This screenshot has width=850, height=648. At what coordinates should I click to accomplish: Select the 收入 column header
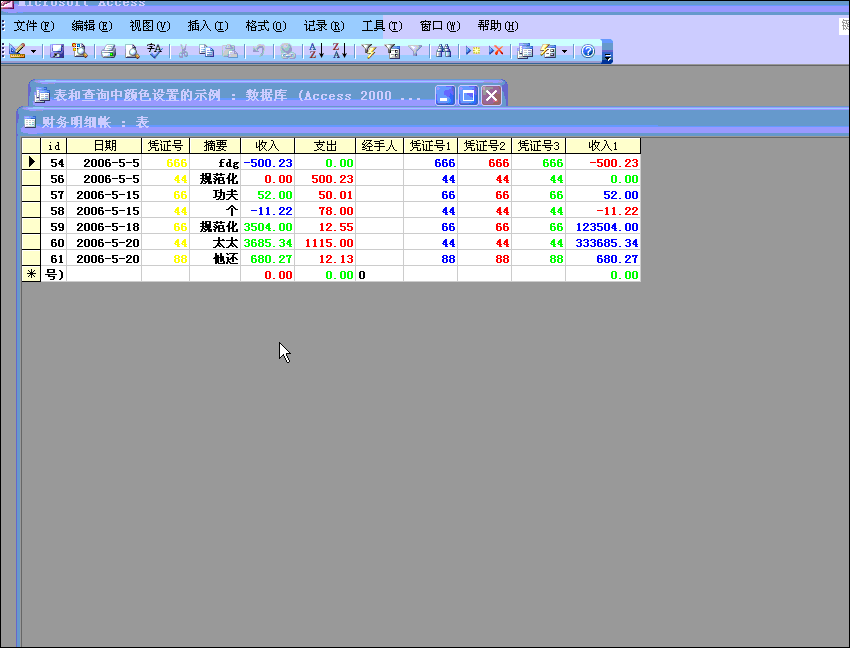[x=268, y=145]
